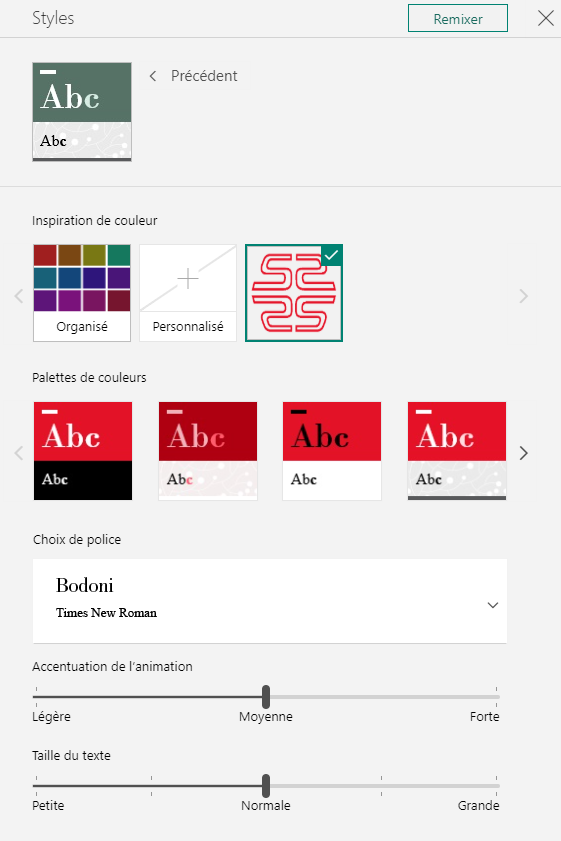The width and height of the screenshot is (561, 841).
Task: Select the green Abc current style thumbnail
Action: click(82, 112)
